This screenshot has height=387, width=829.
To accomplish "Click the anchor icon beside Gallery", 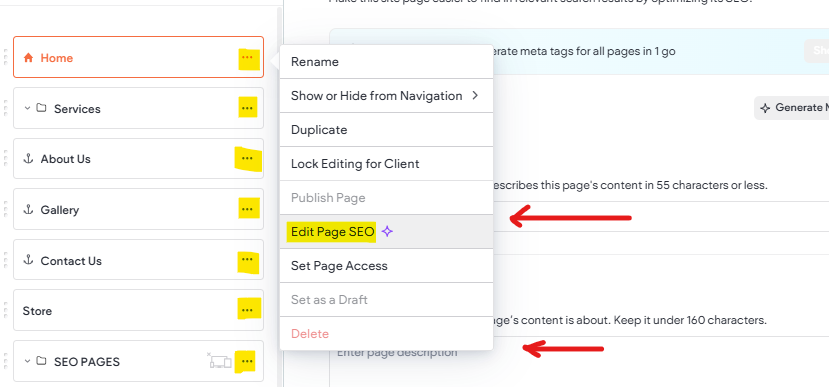I will 29,209.
